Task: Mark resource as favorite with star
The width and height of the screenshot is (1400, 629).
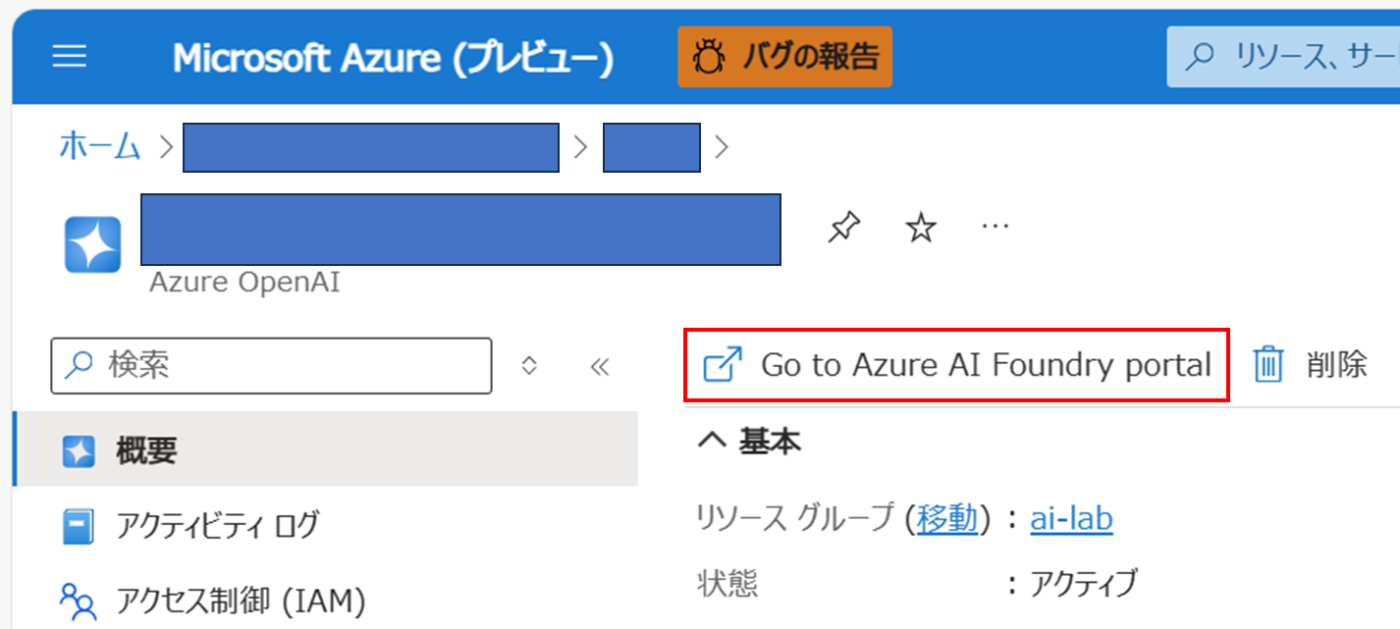Action: click(920, 229)
